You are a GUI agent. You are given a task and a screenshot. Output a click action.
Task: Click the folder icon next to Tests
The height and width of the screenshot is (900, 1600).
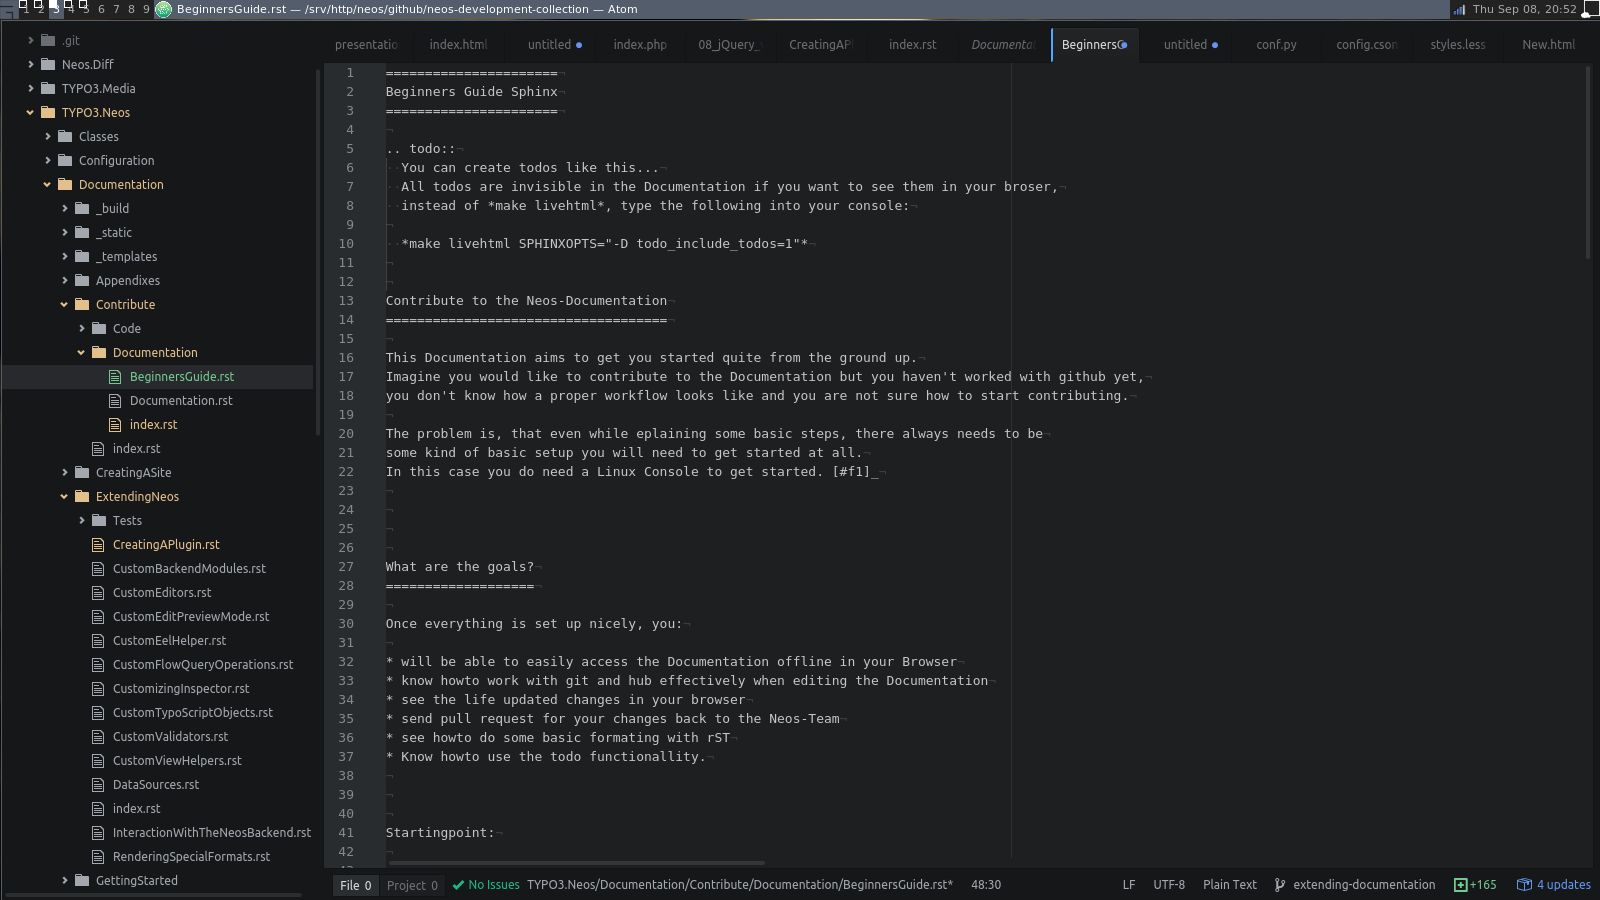click(99, 520)
